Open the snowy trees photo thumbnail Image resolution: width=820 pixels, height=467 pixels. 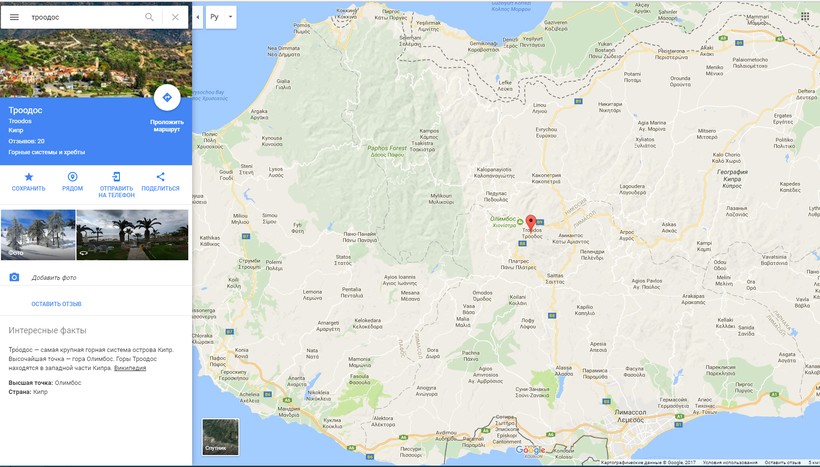tap(38, 234)
